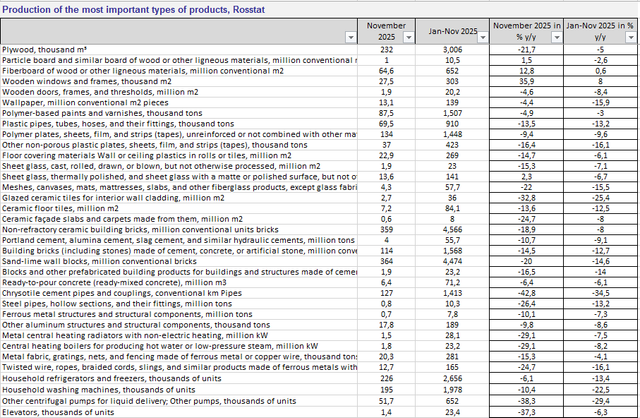Select Glazed ceramic tiles y/y value -32,8

click(x=527, y=198)
